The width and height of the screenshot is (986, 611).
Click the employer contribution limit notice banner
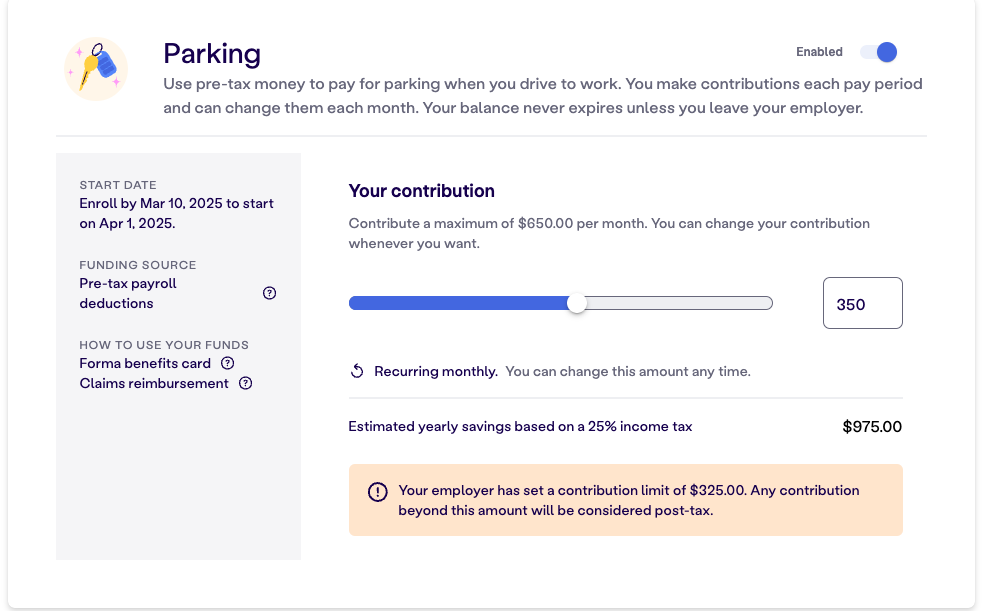pyautogui.click(x=626, y=500)
